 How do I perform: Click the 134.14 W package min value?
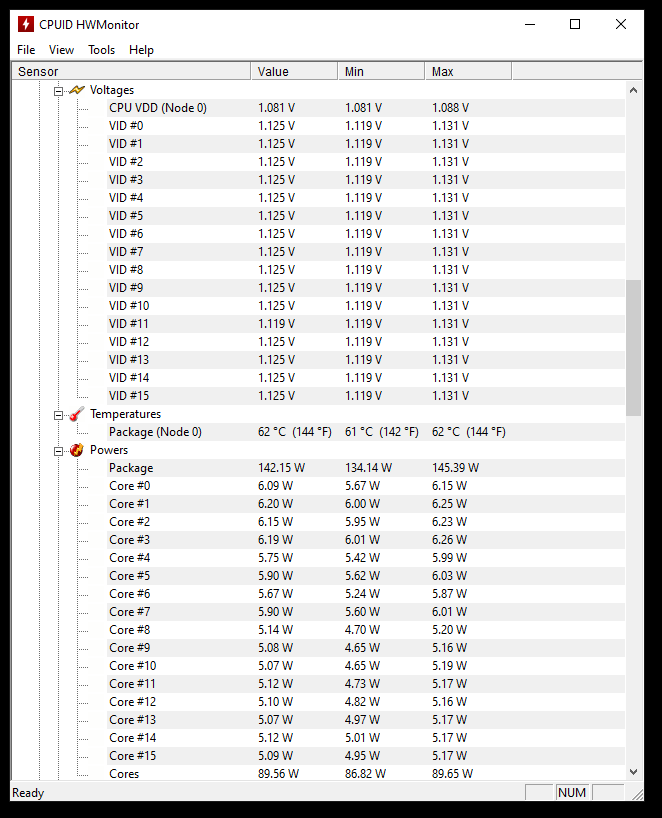(368, 468)
